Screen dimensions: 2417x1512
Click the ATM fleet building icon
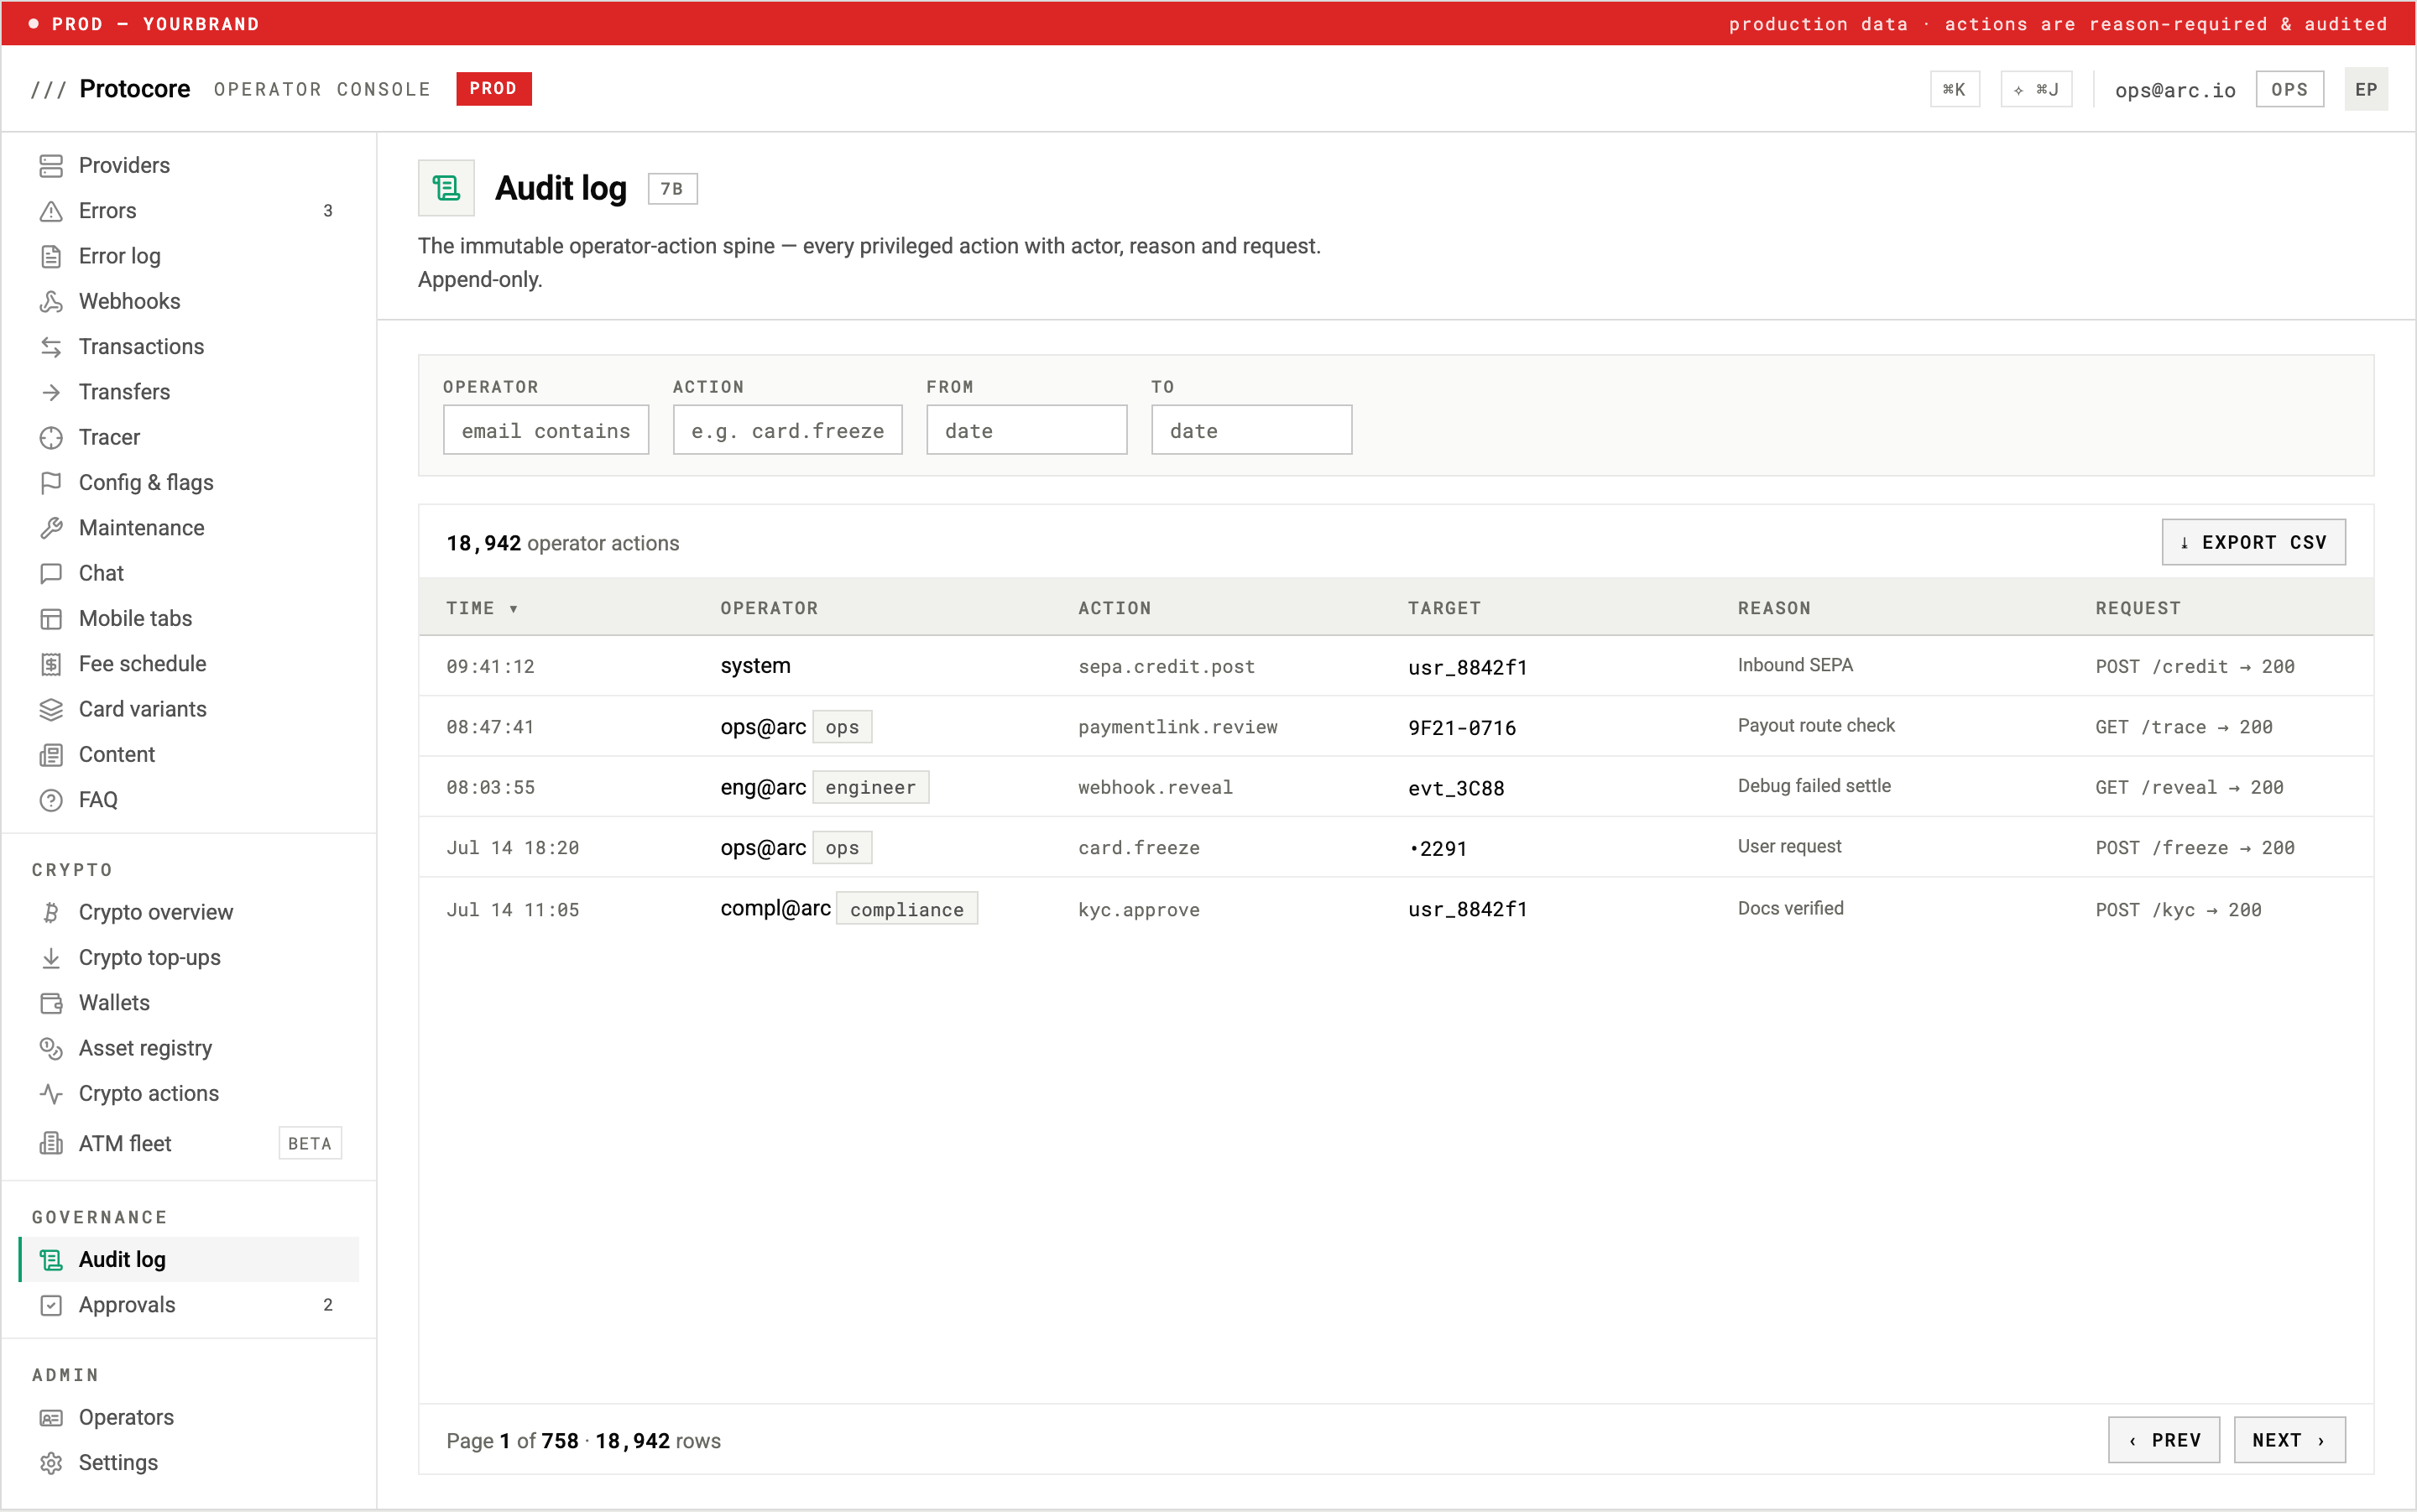point(51,1143)
